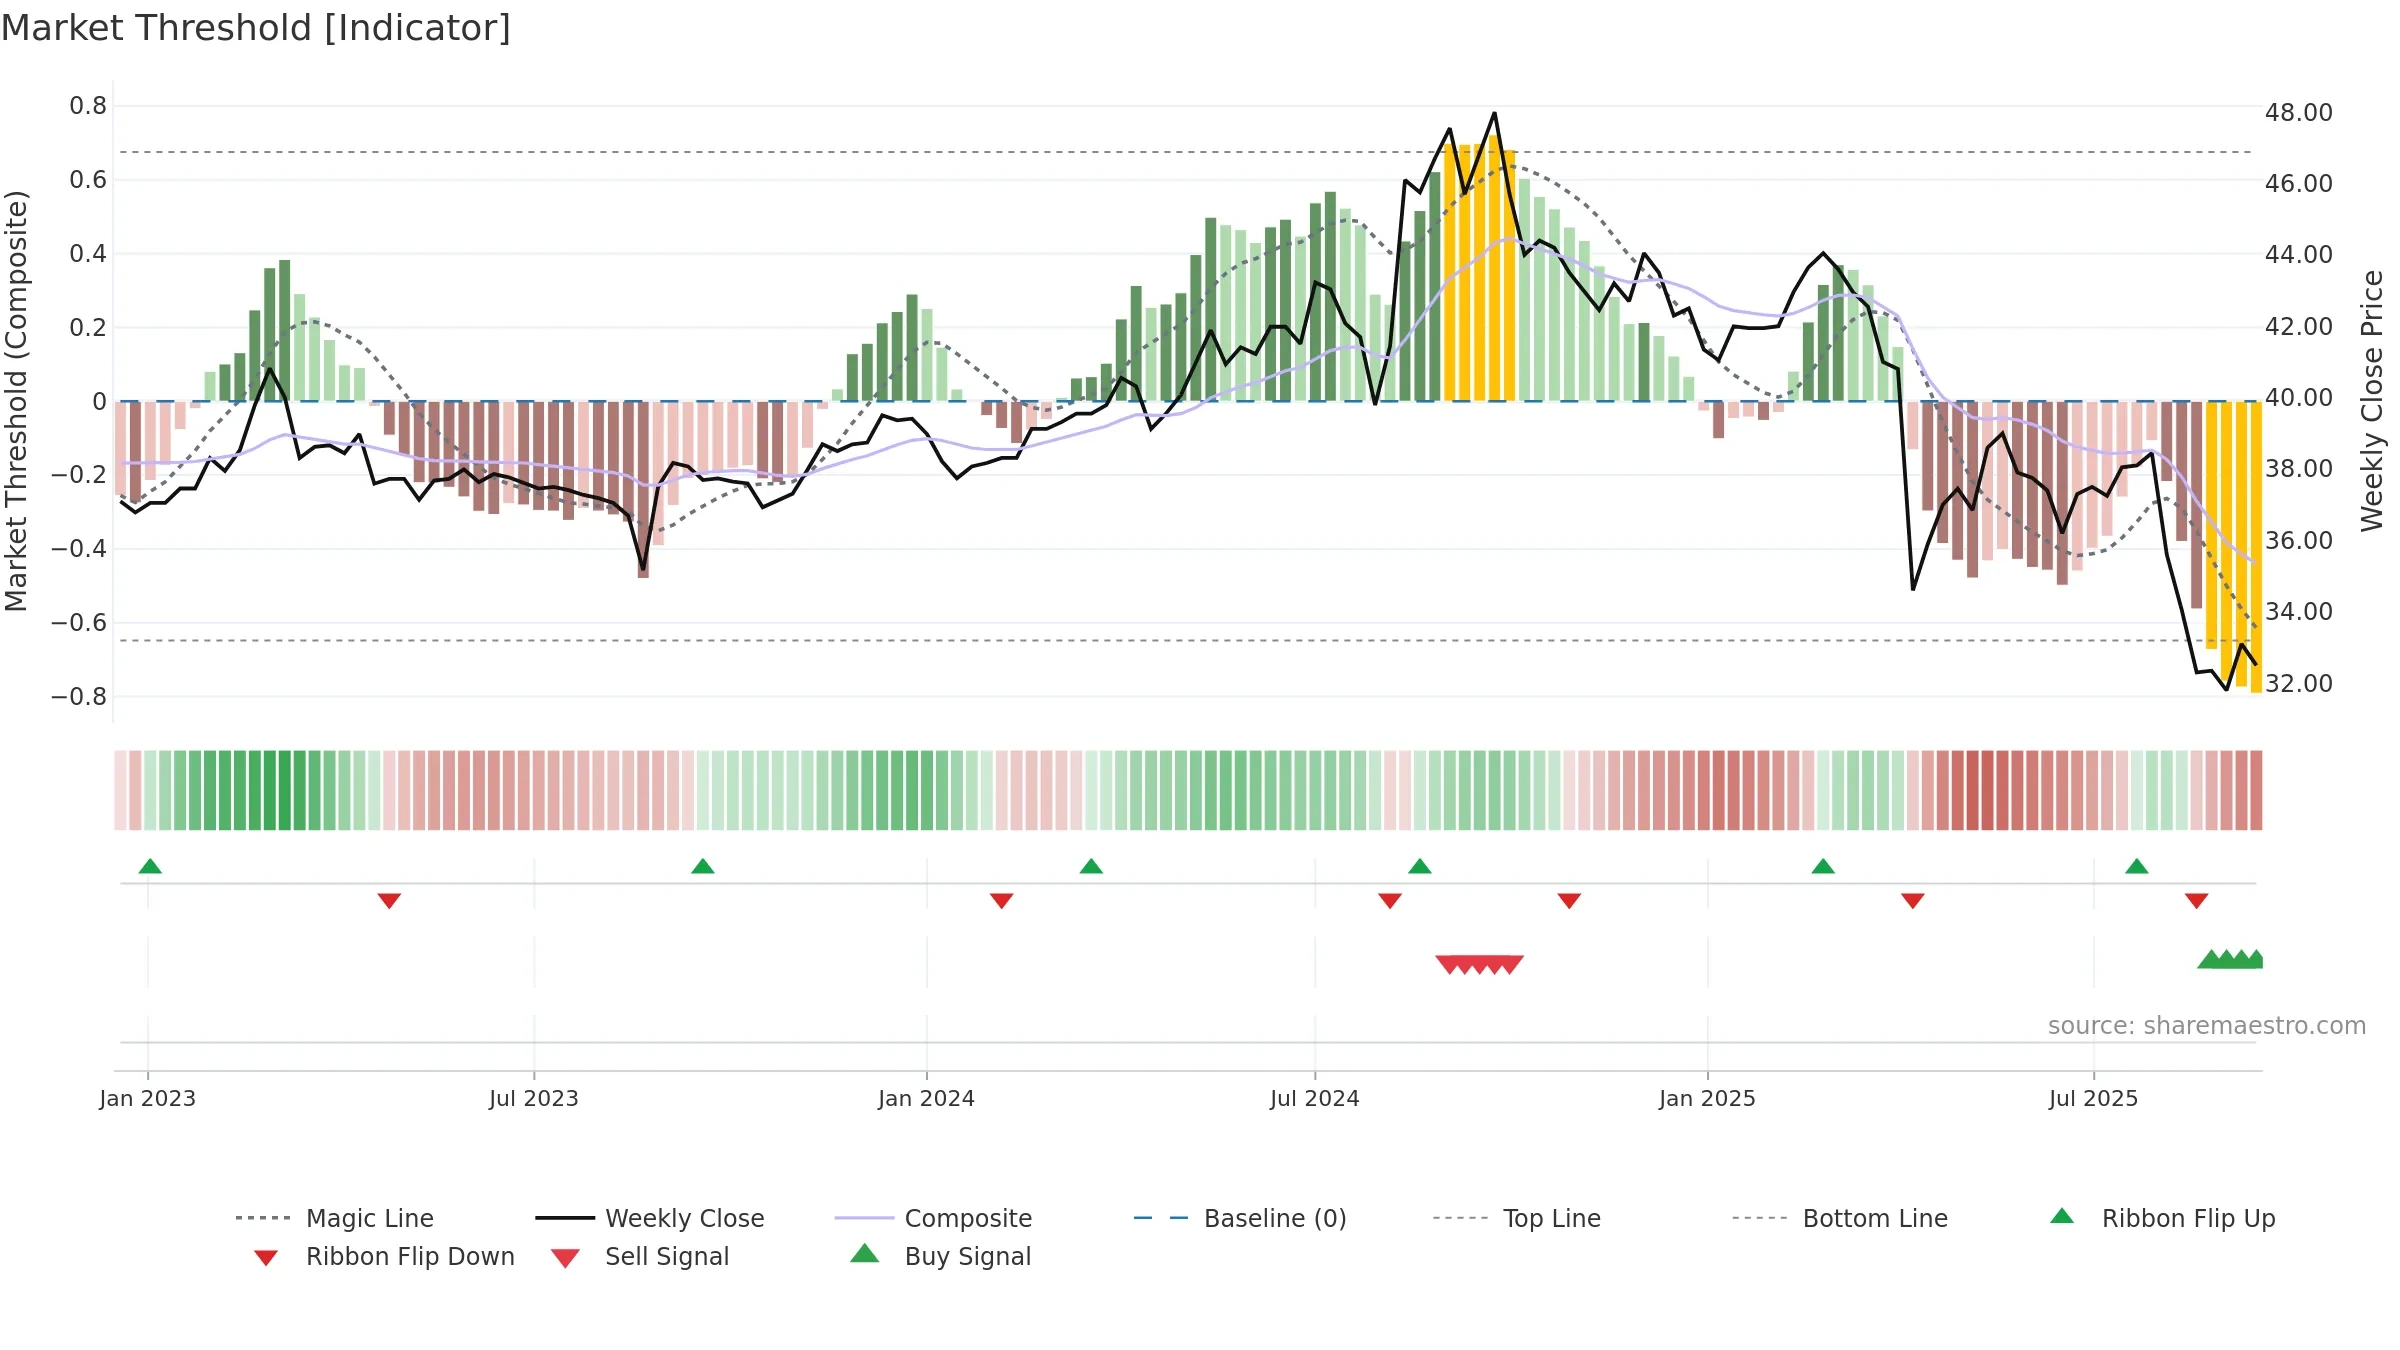Click the 48.00 price axis label
2400x1350 pixels.
(2299, 113)
